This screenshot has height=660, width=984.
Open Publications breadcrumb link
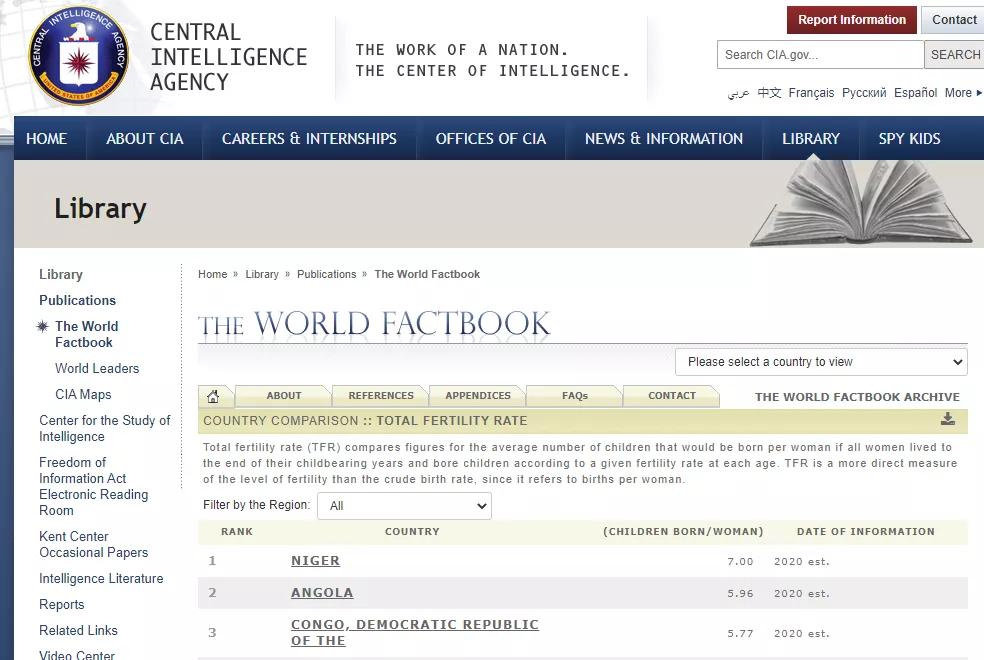[x=326, y=274]
